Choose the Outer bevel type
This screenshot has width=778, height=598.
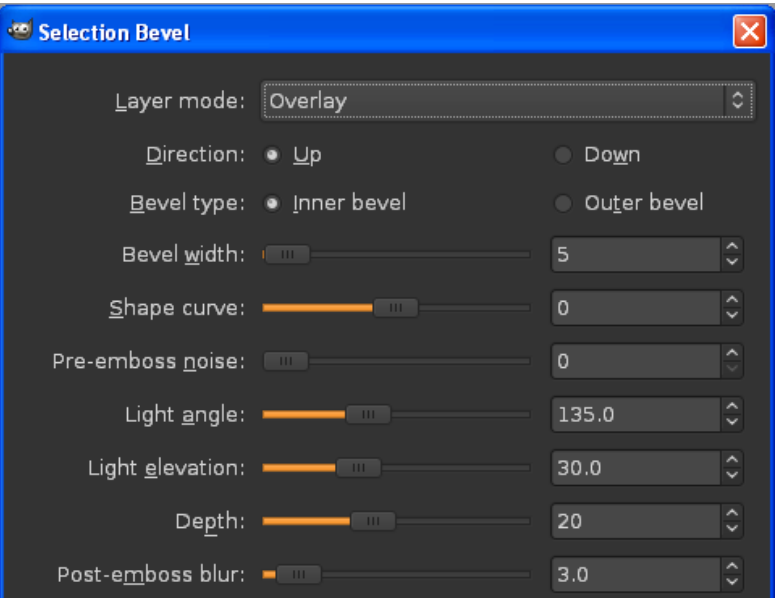point(563,203)
